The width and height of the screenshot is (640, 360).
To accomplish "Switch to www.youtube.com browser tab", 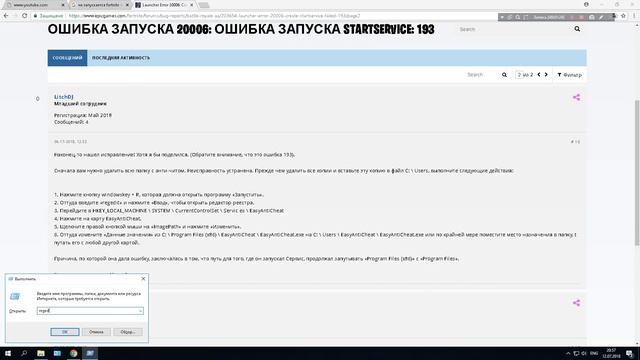I will click(x=35, y=5).
